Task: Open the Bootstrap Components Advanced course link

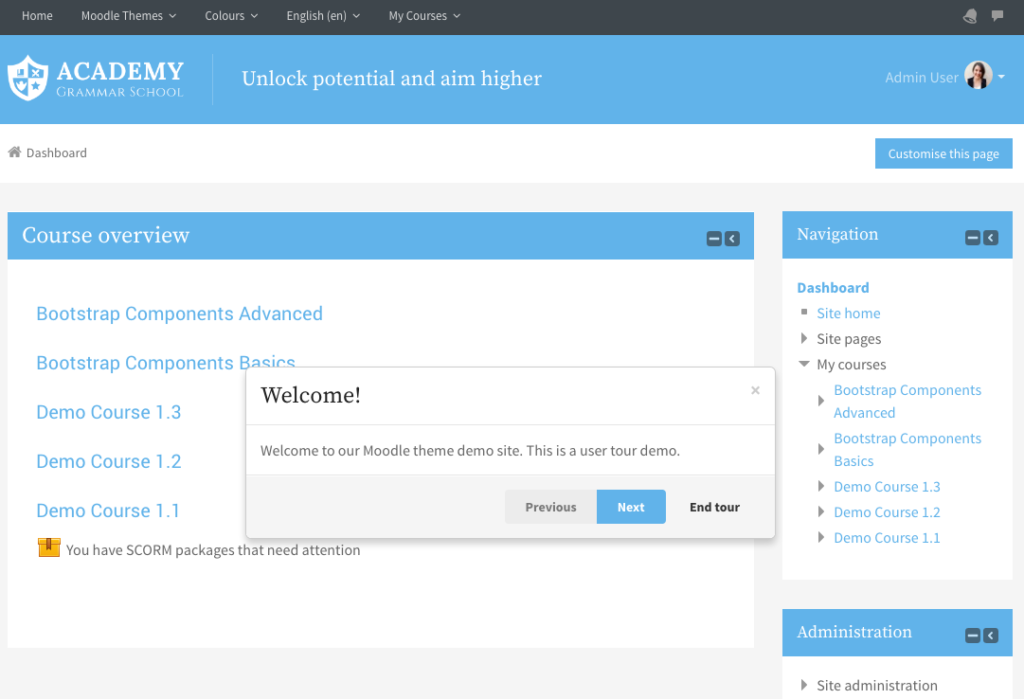Action: (x=179, y=313)
